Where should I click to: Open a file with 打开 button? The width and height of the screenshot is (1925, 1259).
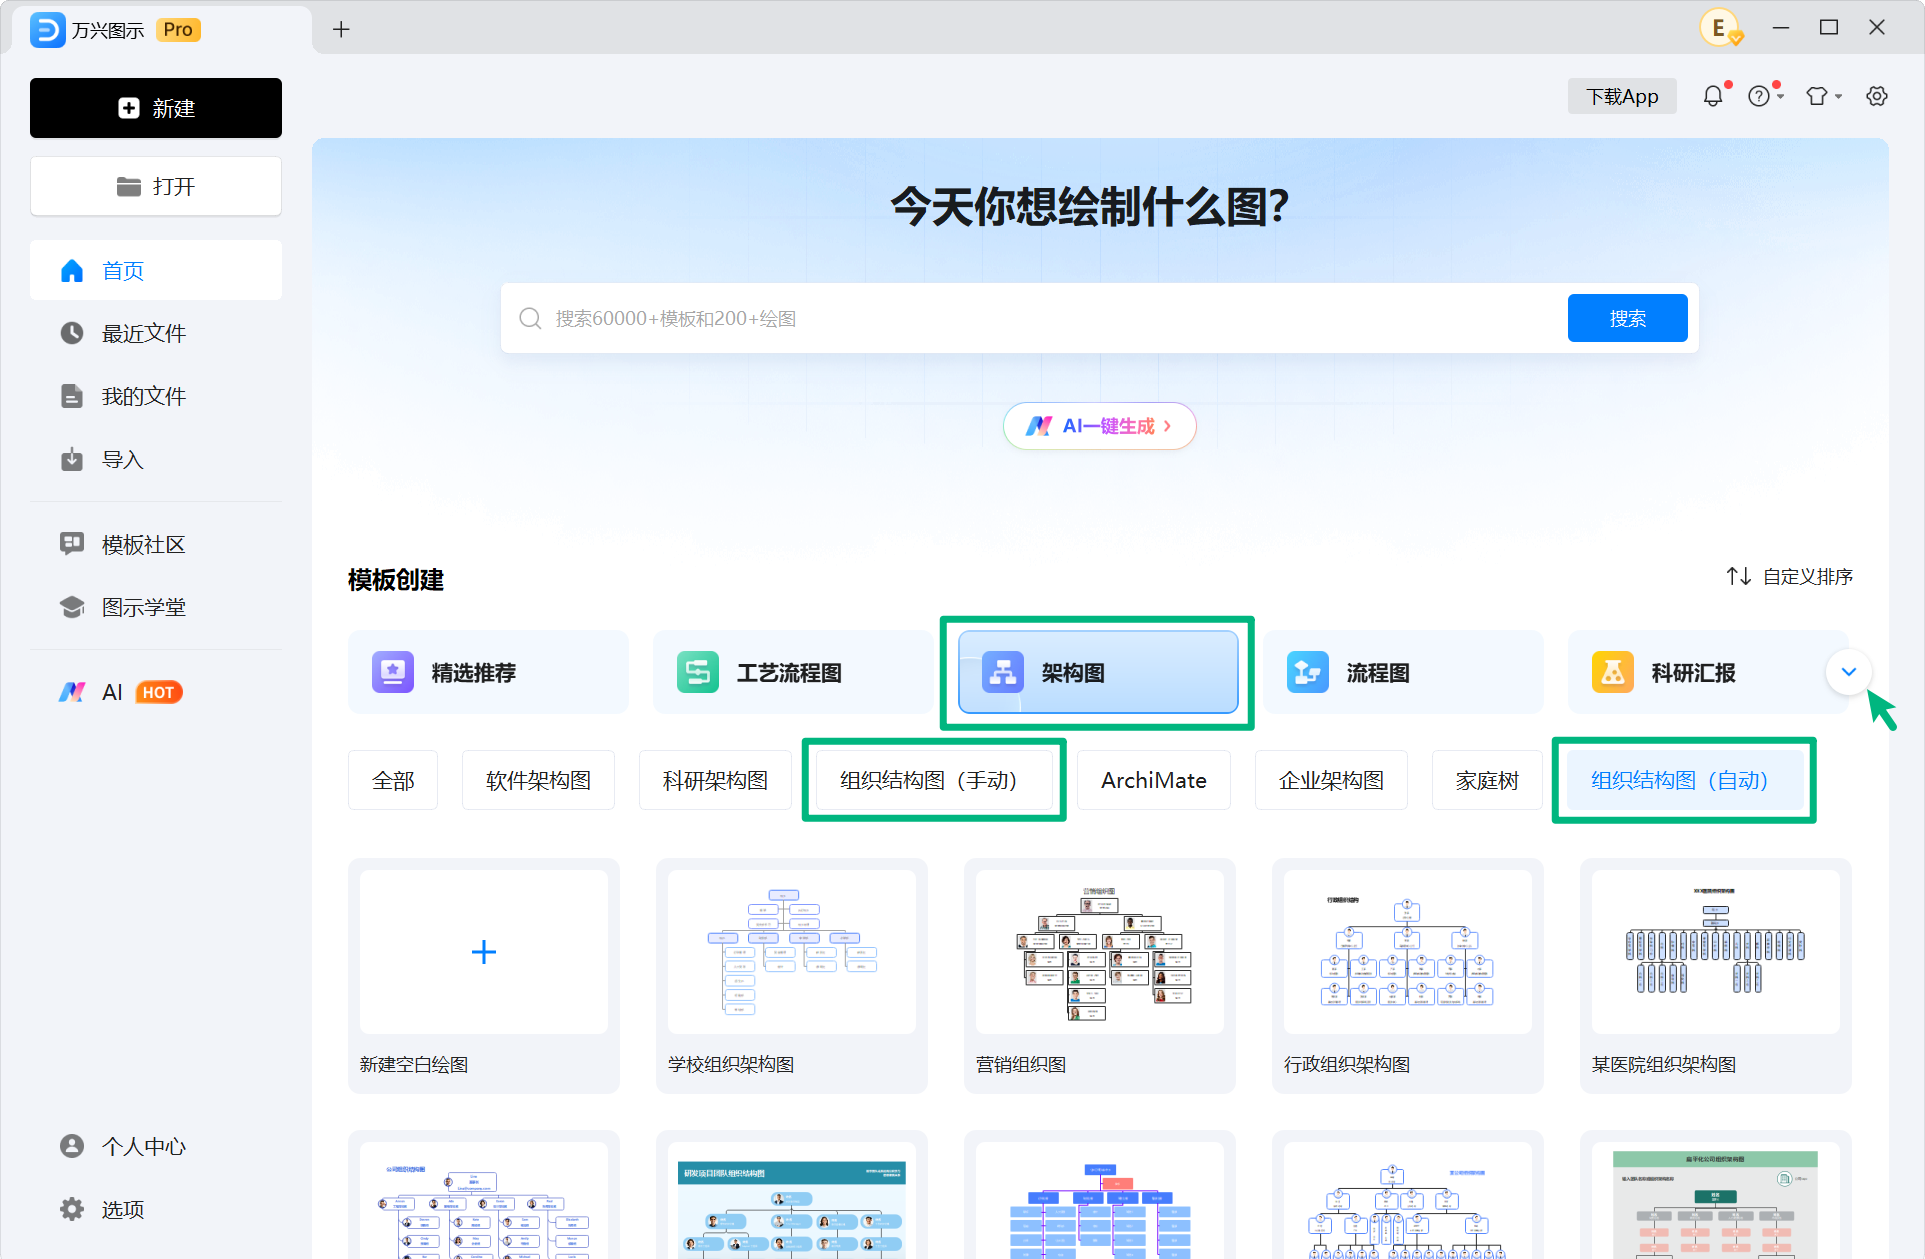[156, 186]
